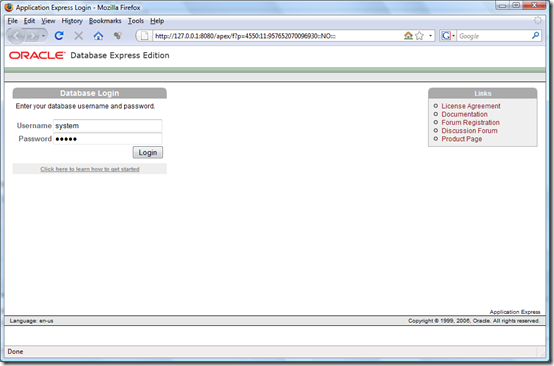Open the Bookmarks menu
554x366 pixels.
(105, 21)
